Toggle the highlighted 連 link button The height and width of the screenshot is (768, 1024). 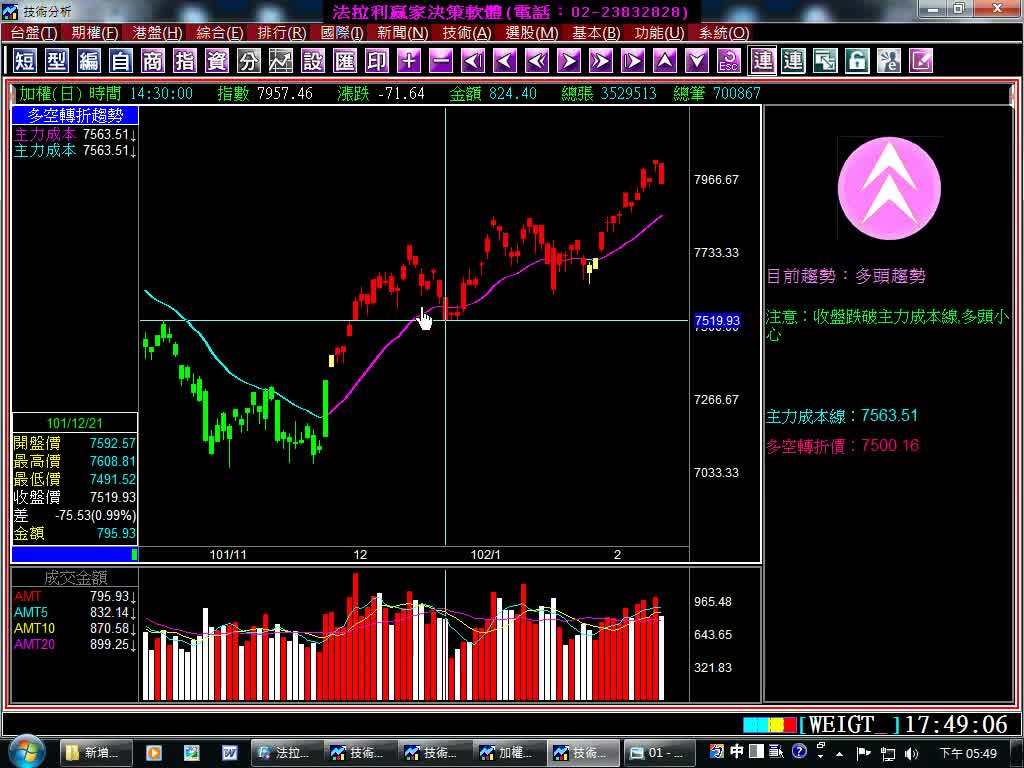click(x=763, y=61)
